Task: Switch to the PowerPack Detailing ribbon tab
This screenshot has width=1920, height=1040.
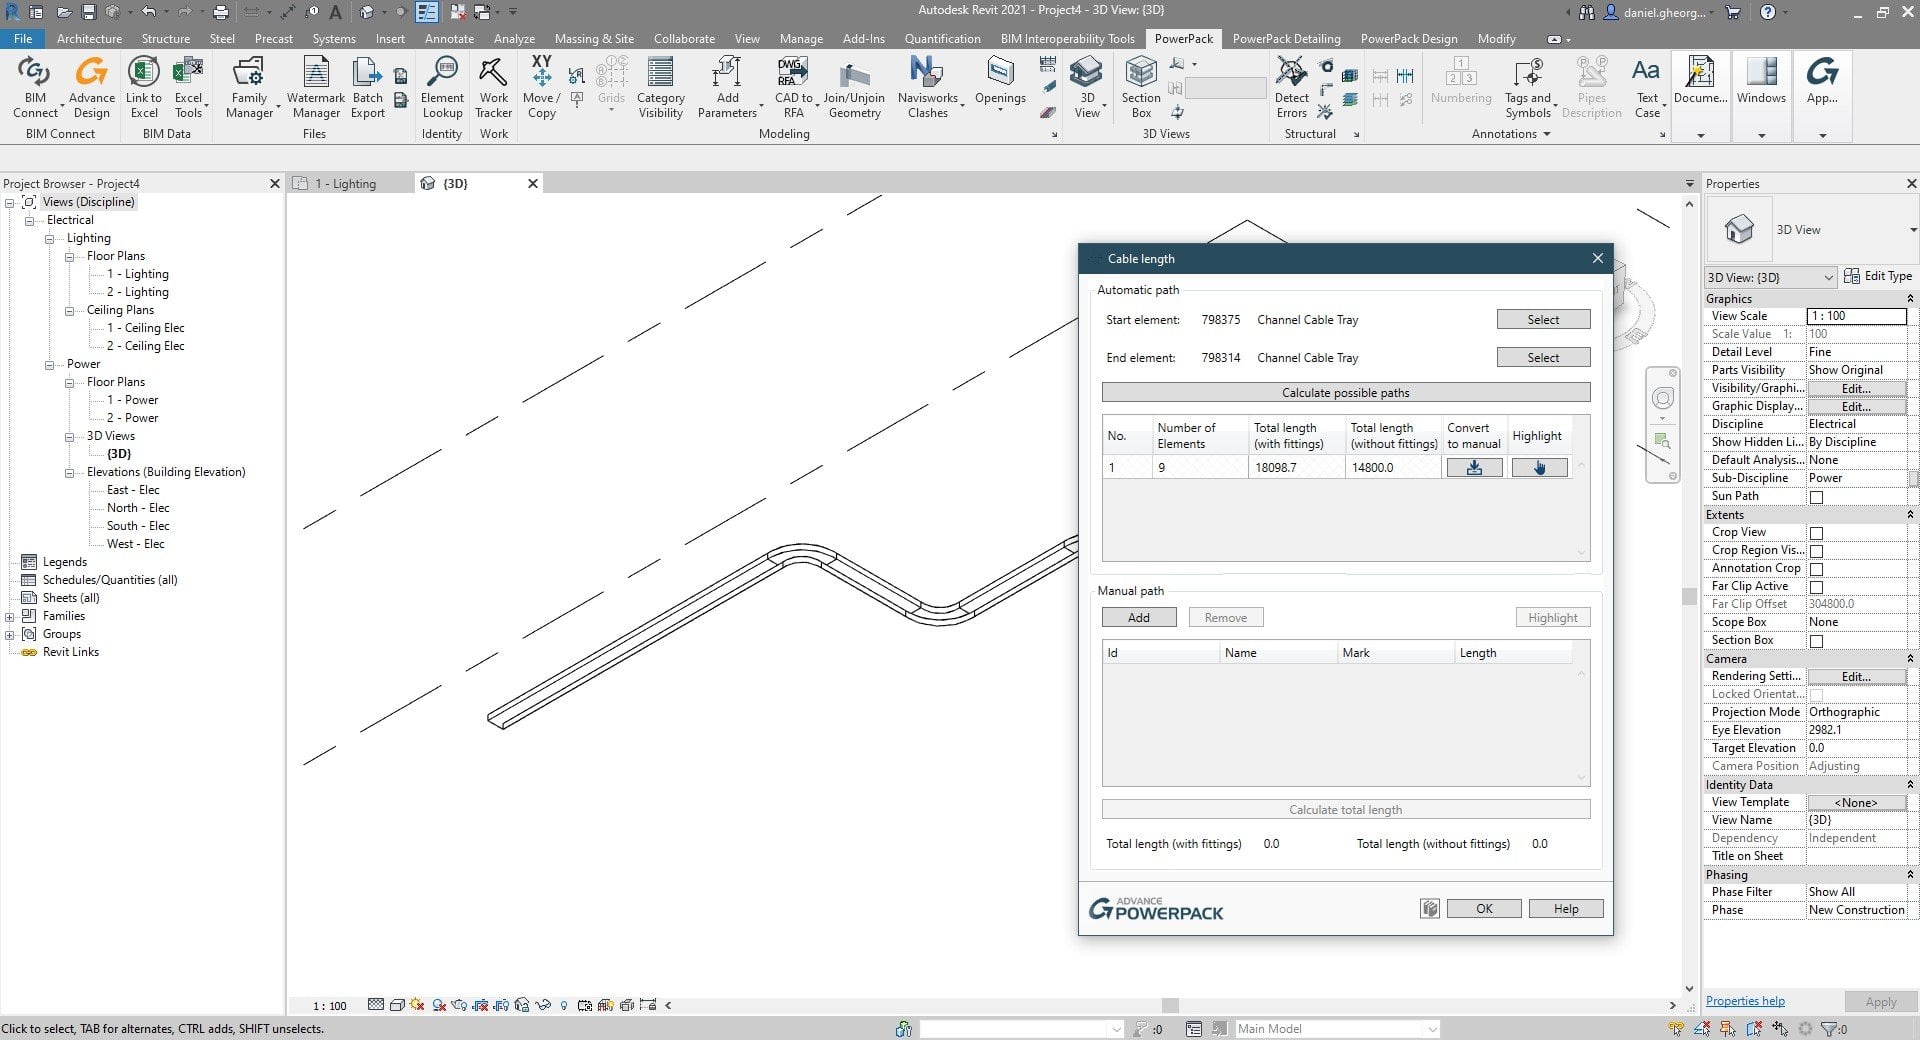Action: (x=1287, y=38)
